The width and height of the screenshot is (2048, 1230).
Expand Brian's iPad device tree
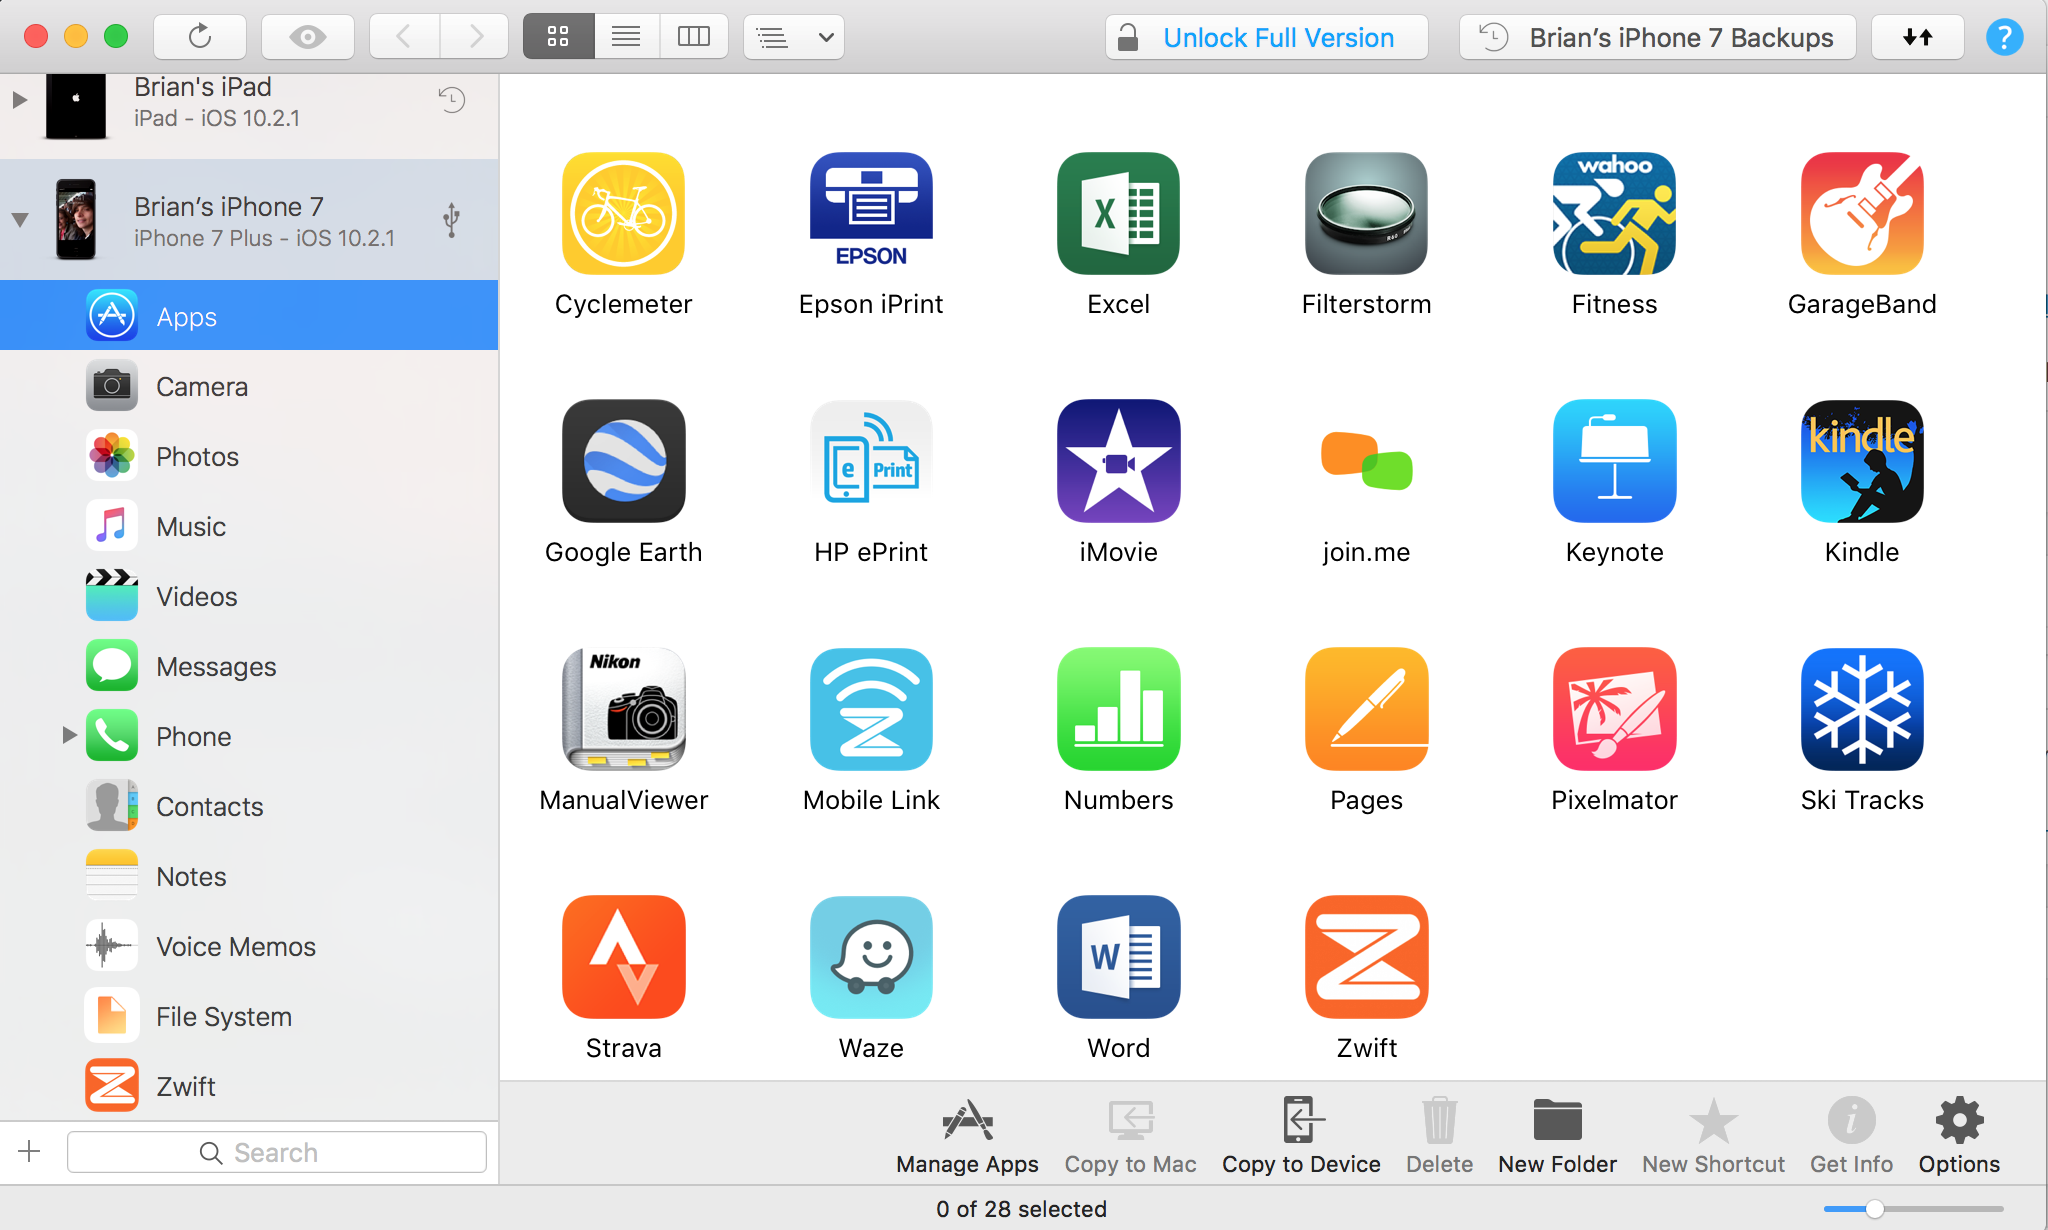click(x=19, y=100)
